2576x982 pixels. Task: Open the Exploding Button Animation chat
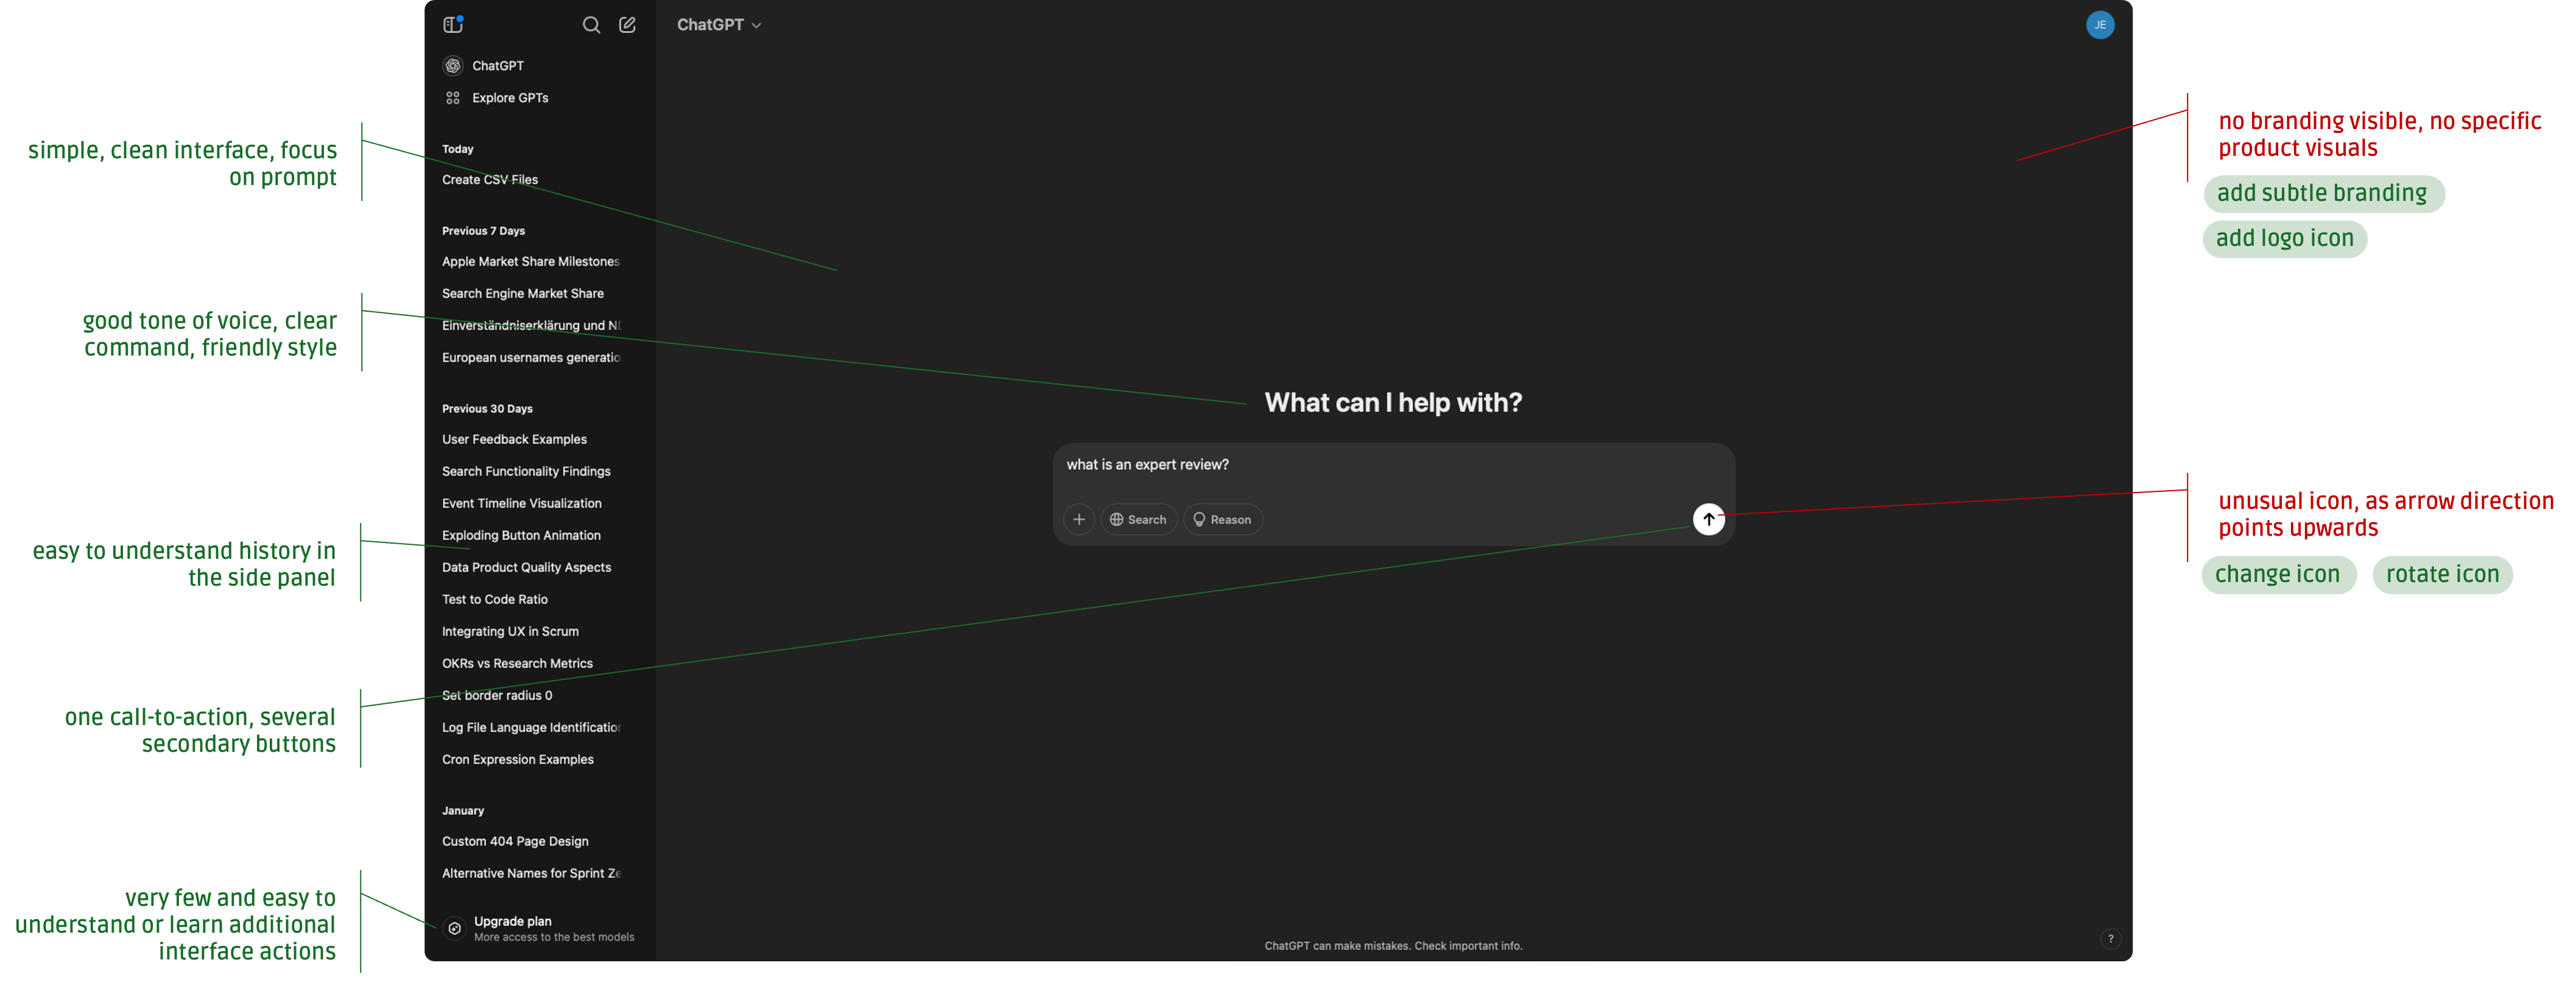point(521,536)
